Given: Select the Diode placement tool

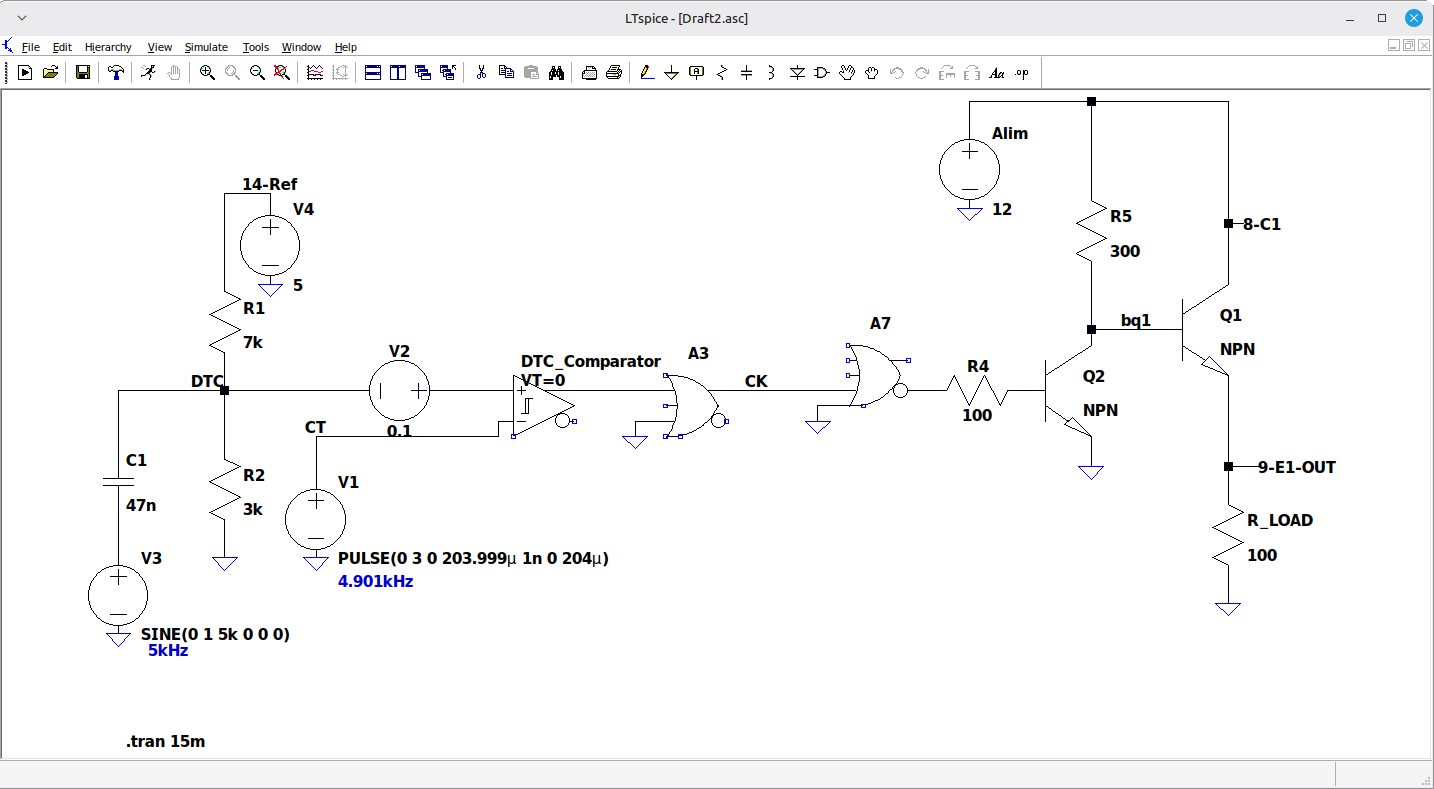Looking at the screenshot, I should [797, 72].
